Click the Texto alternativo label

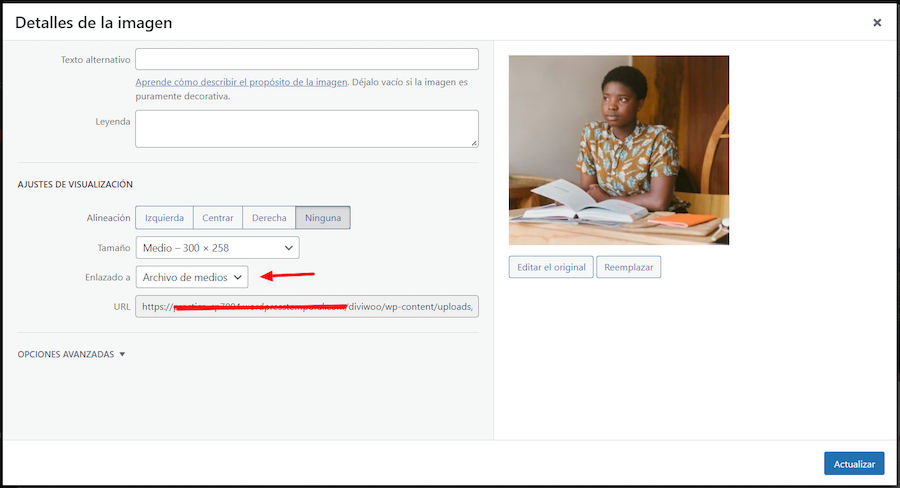point(95,60)
